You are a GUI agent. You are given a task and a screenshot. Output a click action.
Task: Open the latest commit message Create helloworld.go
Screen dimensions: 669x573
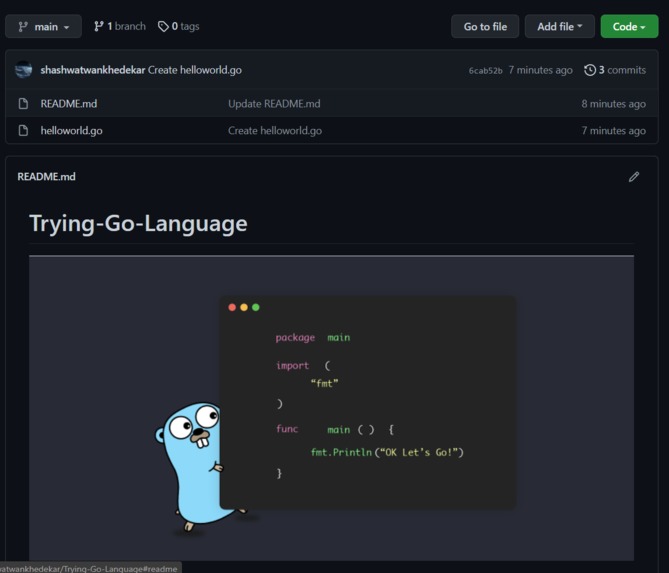[x=195, y=70]
